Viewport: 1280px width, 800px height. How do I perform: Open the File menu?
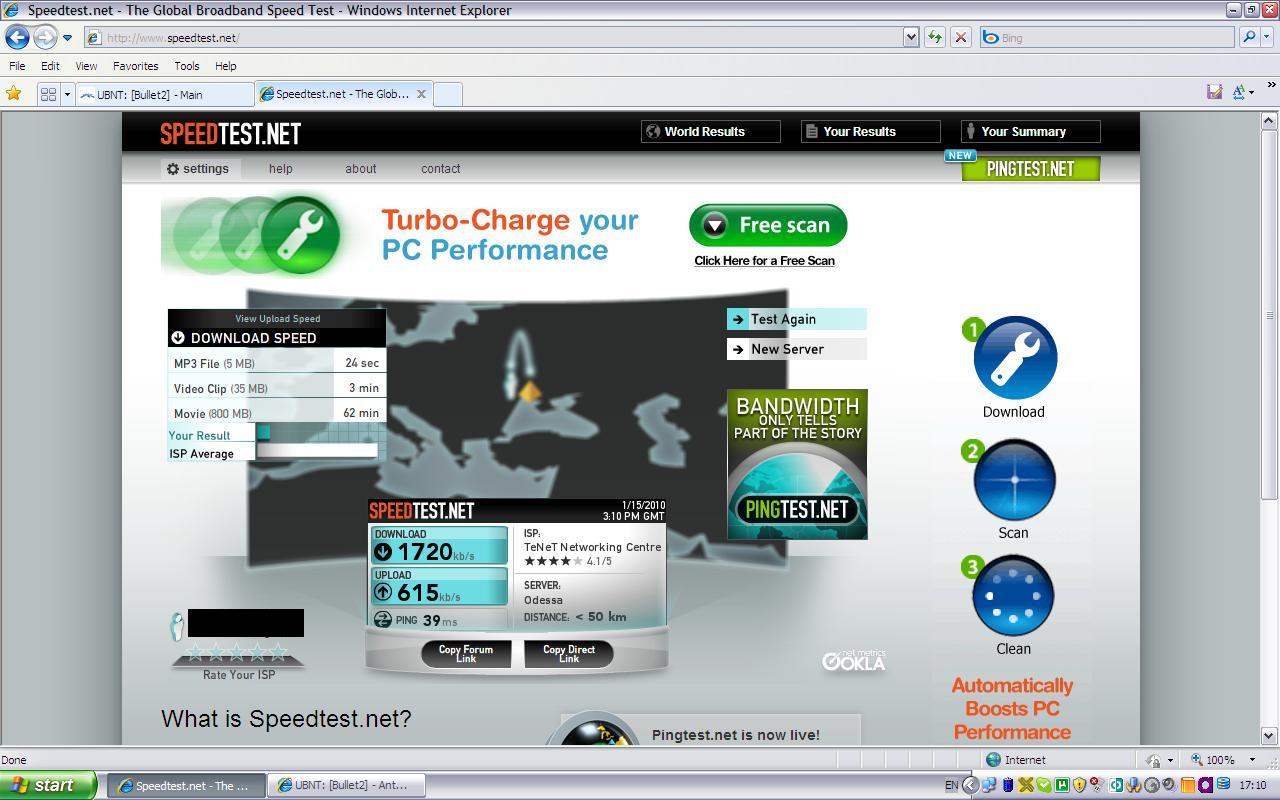click(17, 66)
